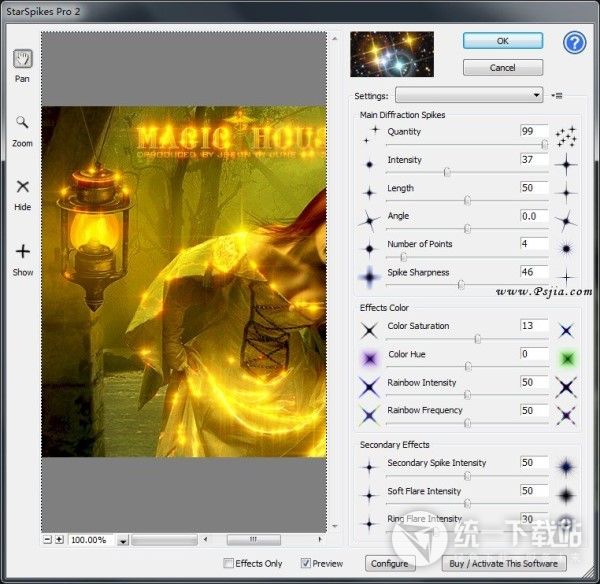This screenshot has width=600, height=584.
Task: Click the star icon right of Rainbow Frequency
Action: click(x=566, y=415)
